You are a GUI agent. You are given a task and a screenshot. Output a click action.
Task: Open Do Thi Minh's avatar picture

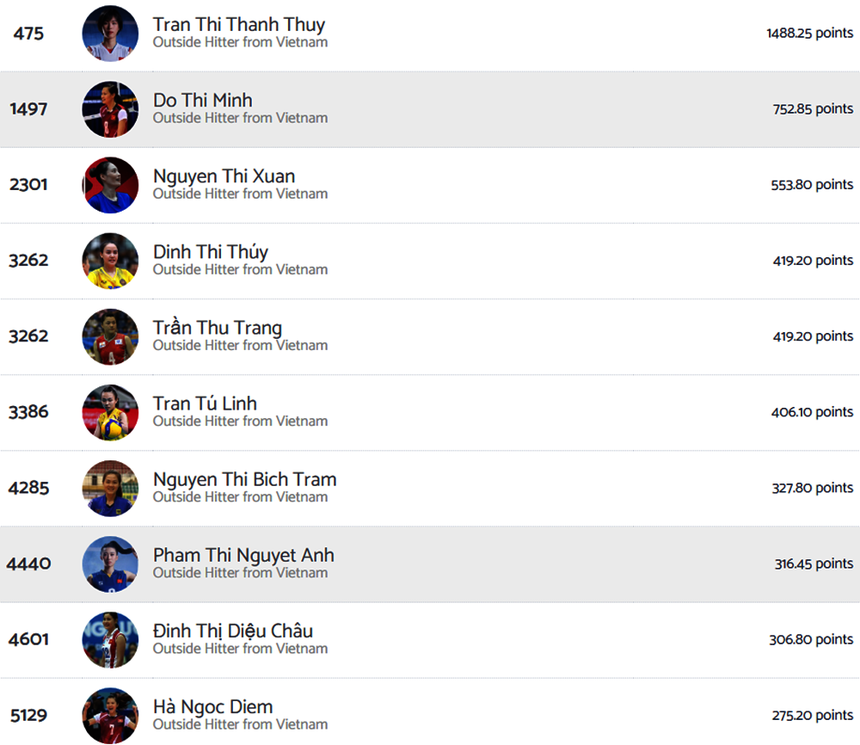(110, 109)
